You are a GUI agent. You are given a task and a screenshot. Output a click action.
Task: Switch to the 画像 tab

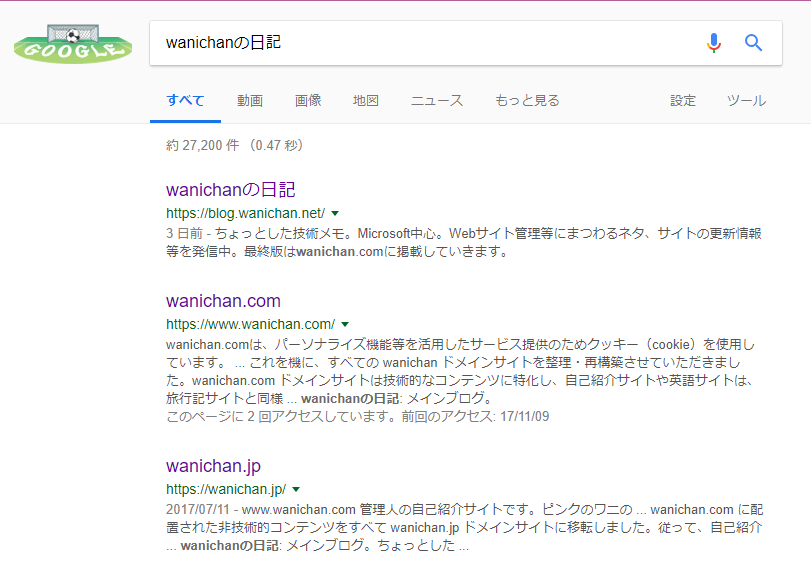click(x=308, y=100)
